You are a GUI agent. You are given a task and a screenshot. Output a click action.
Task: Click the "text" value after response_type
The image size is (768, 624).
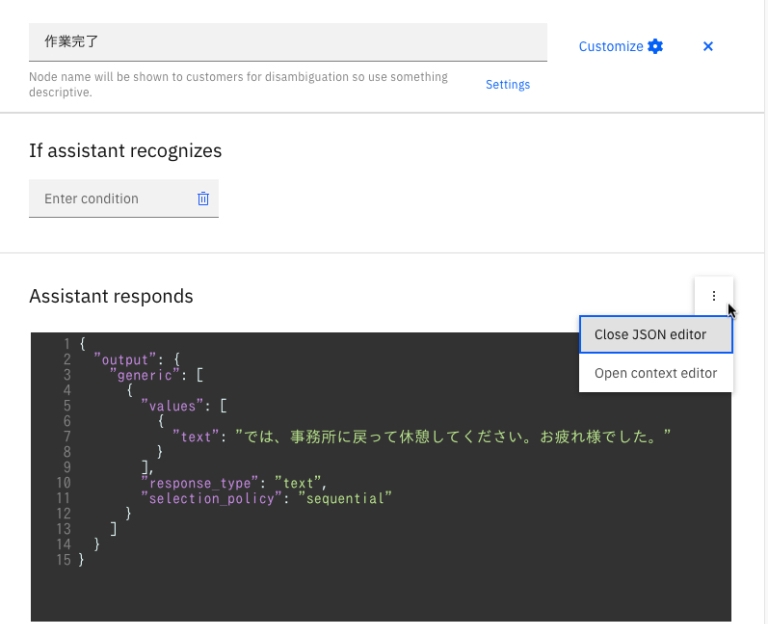(x=301, y=483)
